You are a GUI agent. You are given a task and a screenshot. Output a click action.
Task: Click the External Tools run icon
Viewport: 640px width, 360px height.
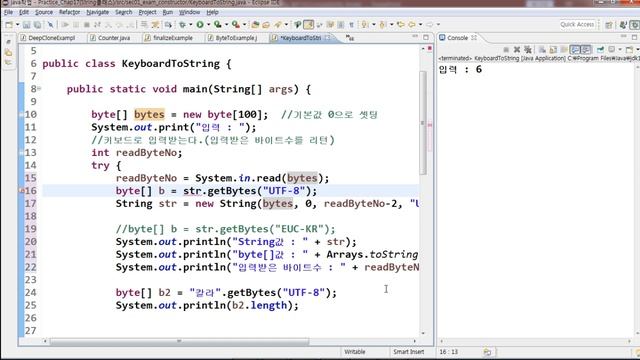click(236, 24)
